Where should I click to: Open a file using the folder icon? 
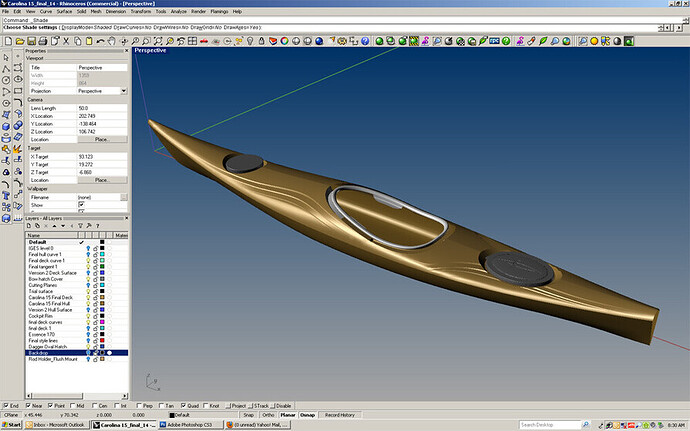(20, 41)
